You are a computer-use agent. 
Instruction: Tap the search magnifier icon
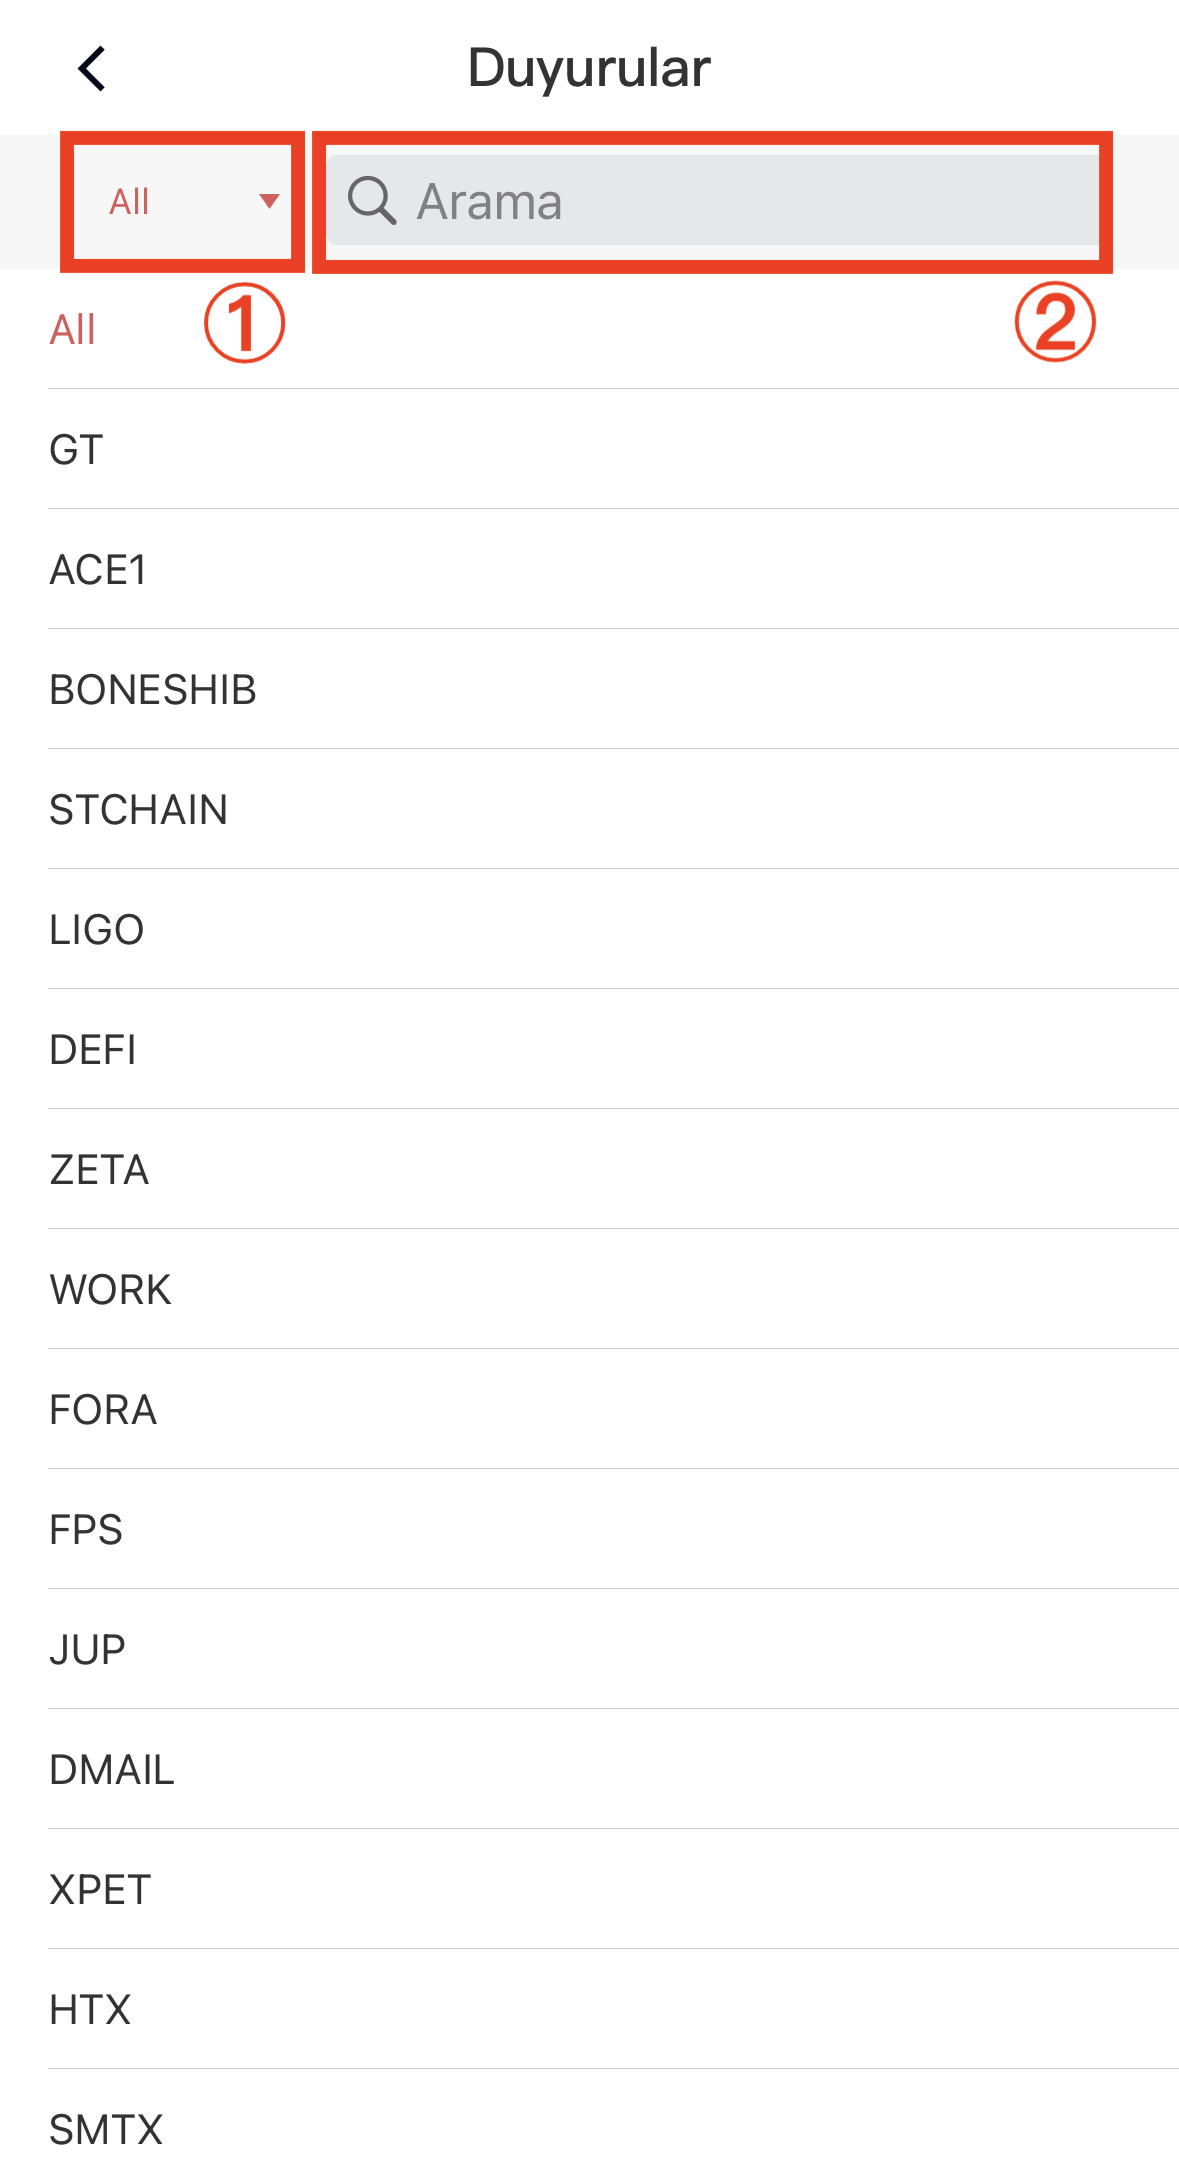tap(372, 201)
